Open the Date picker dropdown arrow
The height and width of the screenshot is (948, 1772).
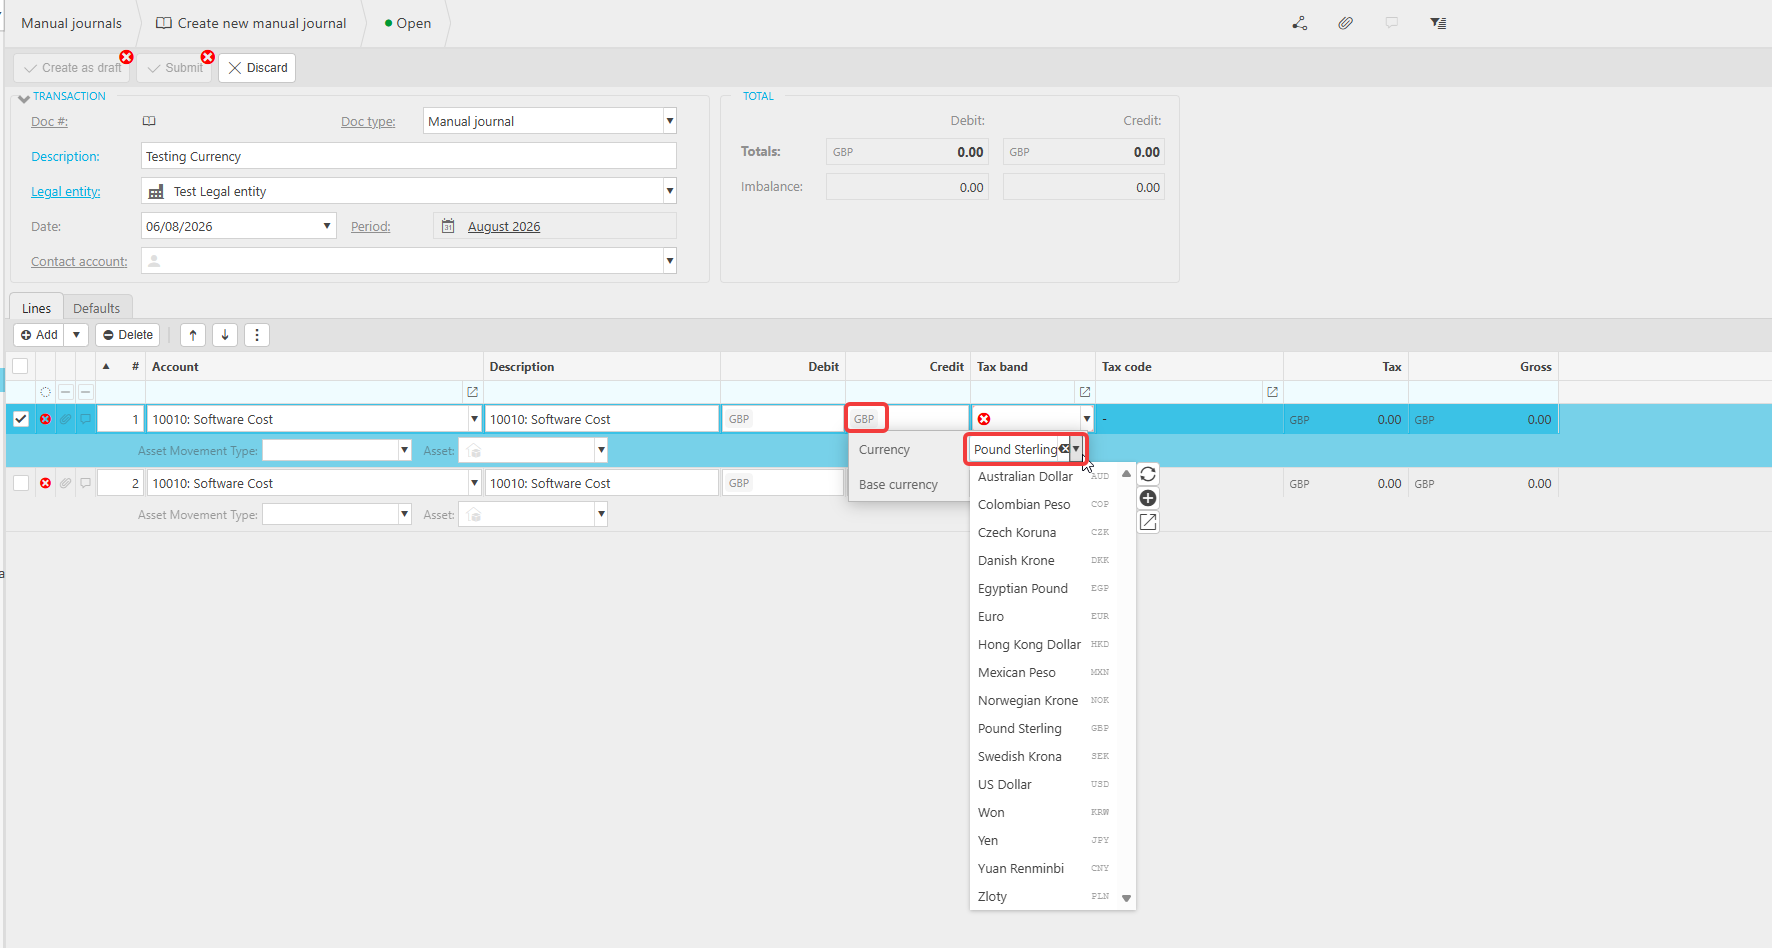coord(327,226)
